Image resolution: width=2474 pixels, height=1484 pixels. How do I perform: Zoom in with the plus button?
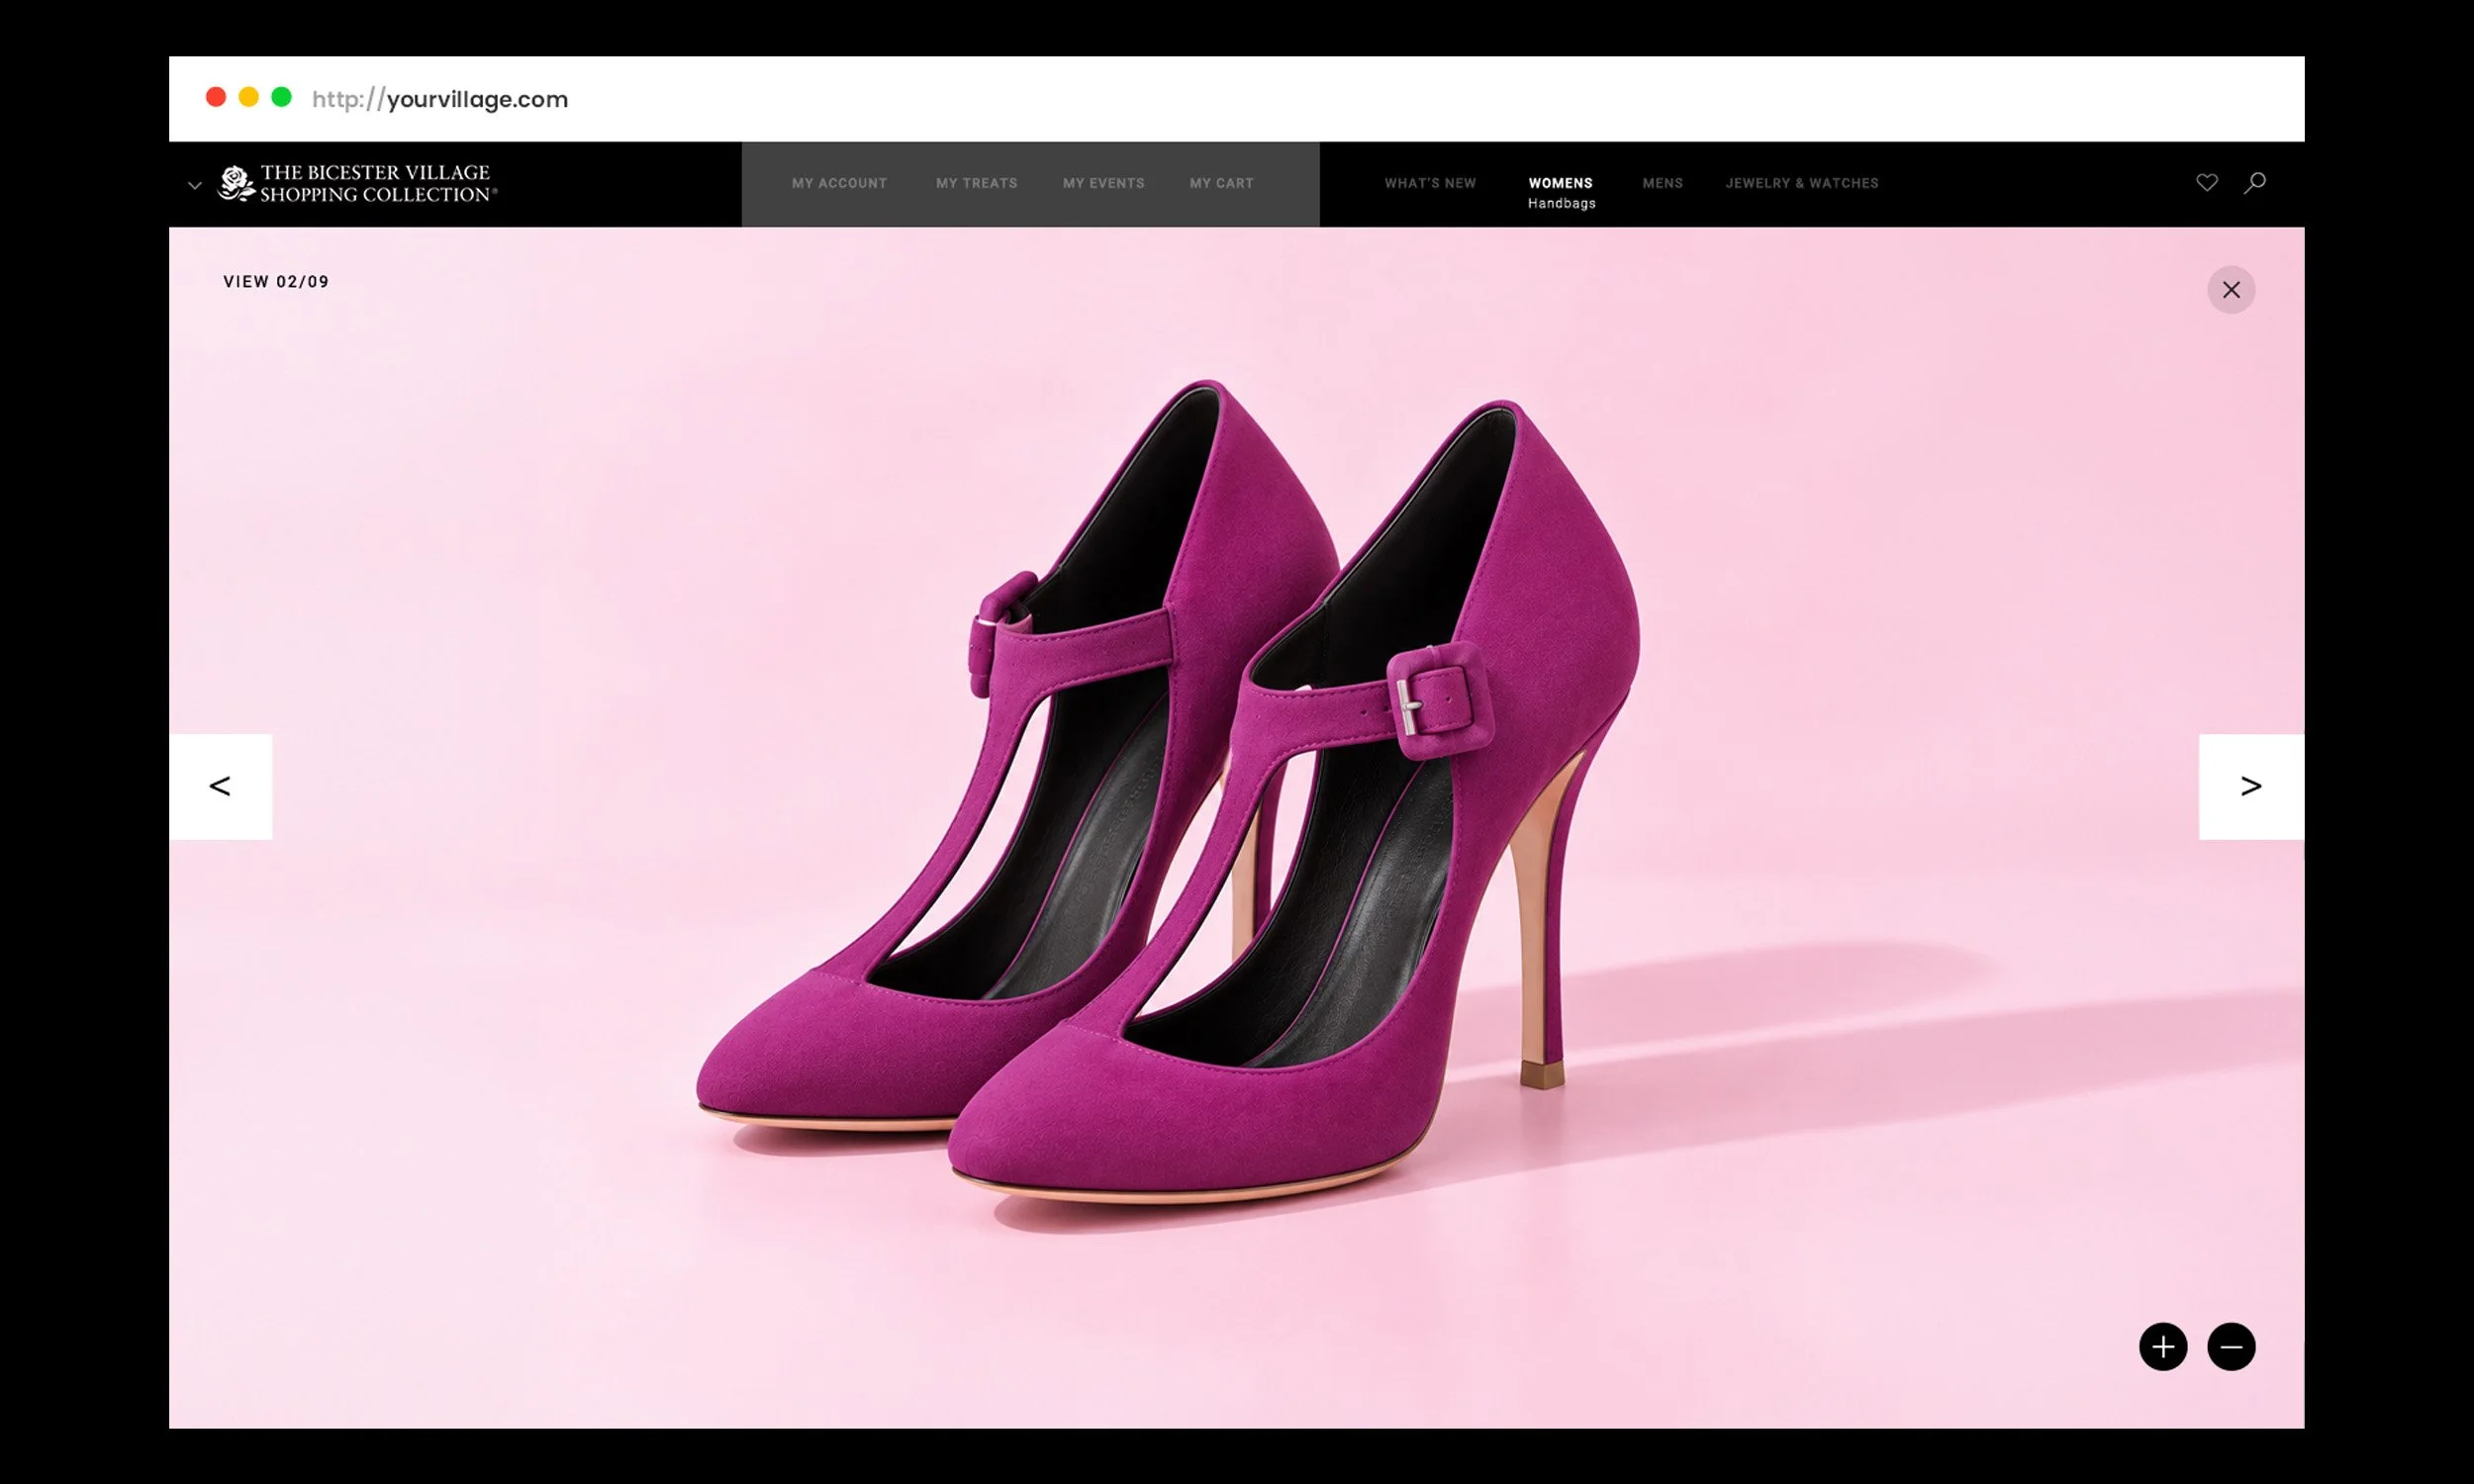click(x=2162, y=1346)
